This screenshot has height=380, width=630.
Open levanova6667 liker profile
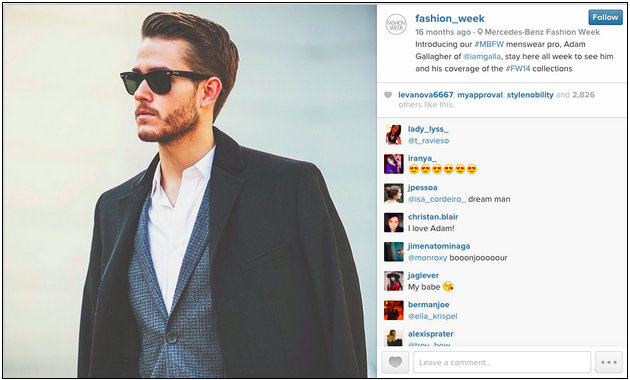[x=425, y=95]
